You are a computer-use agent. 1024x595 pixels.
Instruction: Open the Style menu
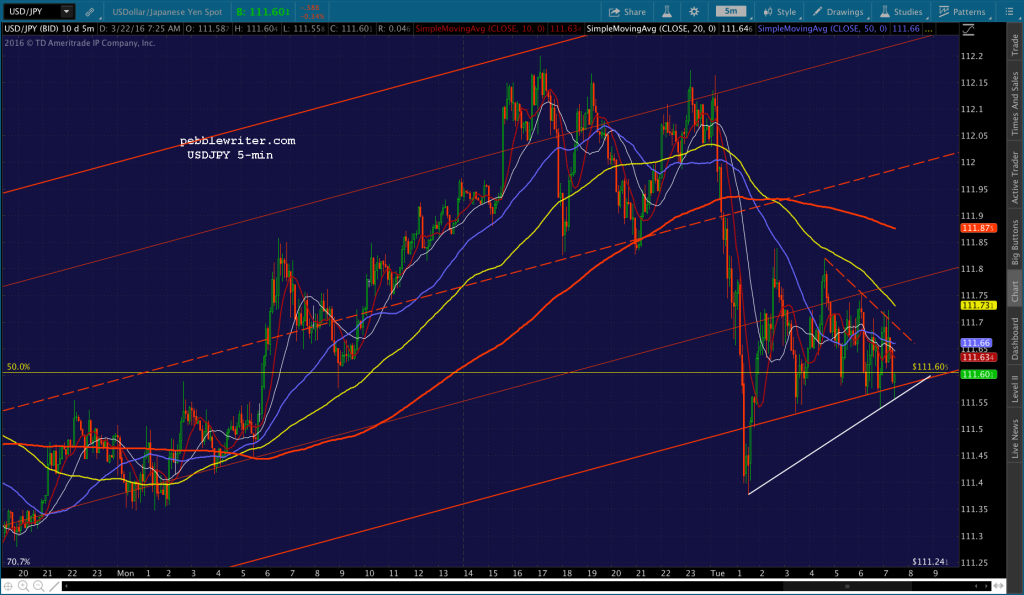coord(780,12)
